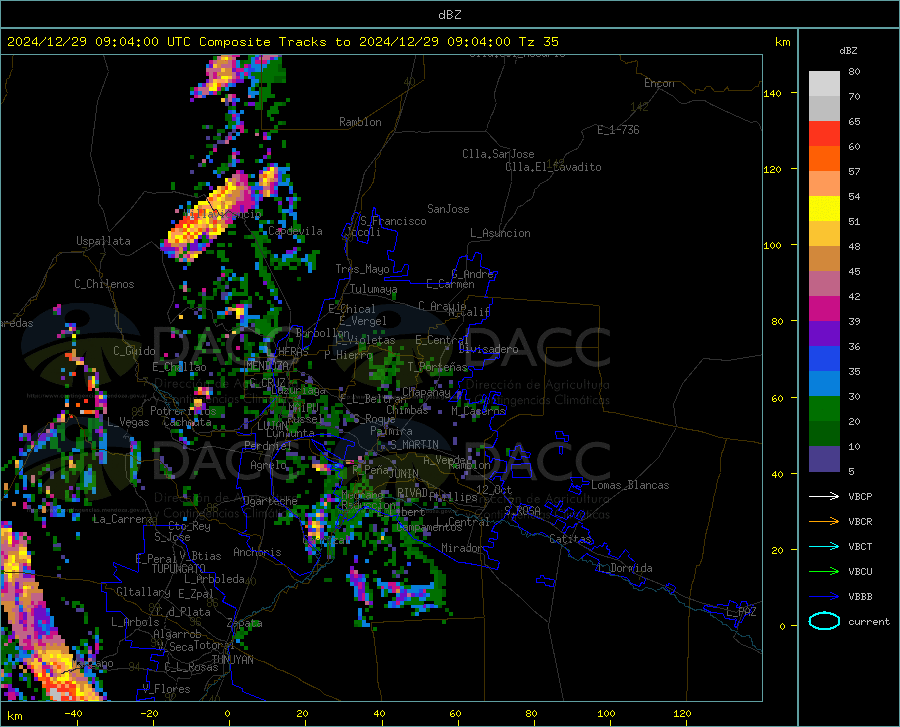Click the 'VBCP' legend label
Image resolution: width=900 pixels, height=727 pixels.
(860, 496)
